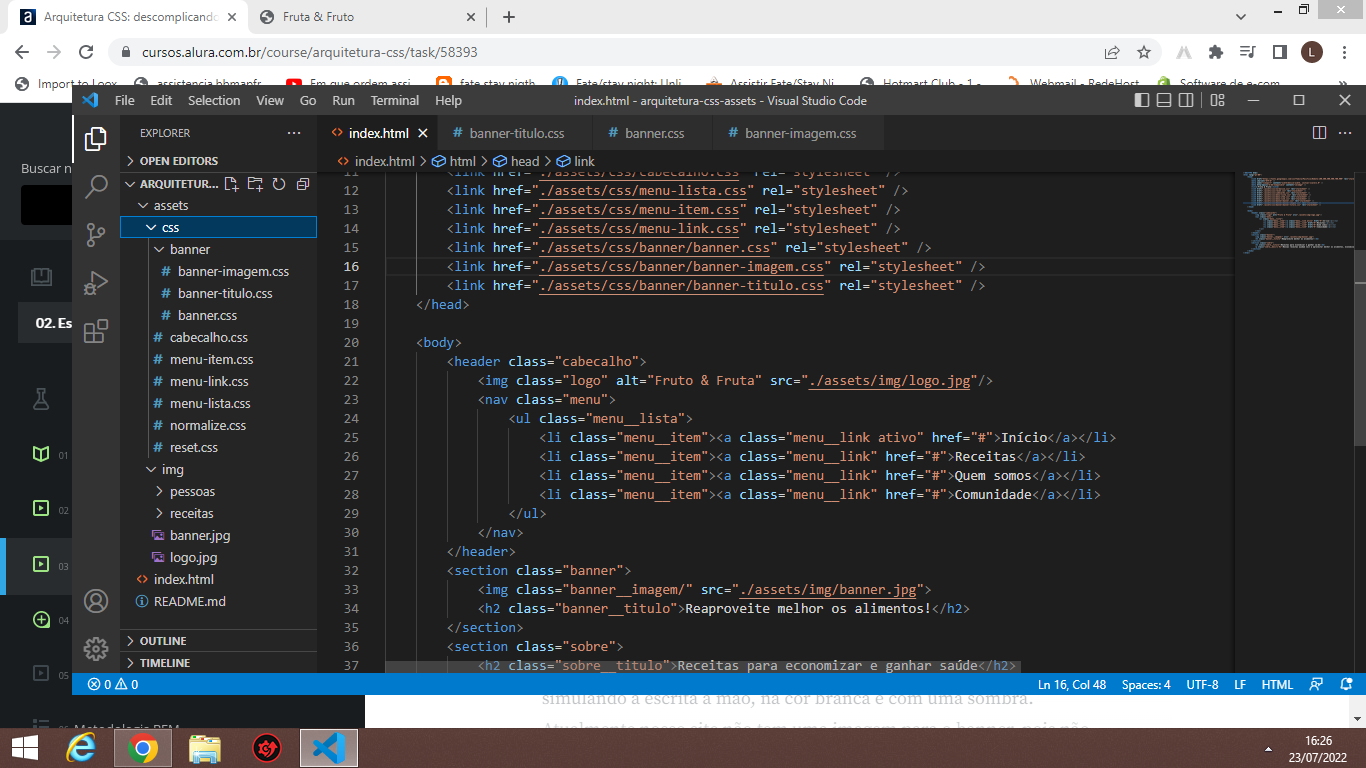The image size is (1366, 768).
Task: Split the editor to the right
Action: pyautogui.click(x=1319, y=133)
